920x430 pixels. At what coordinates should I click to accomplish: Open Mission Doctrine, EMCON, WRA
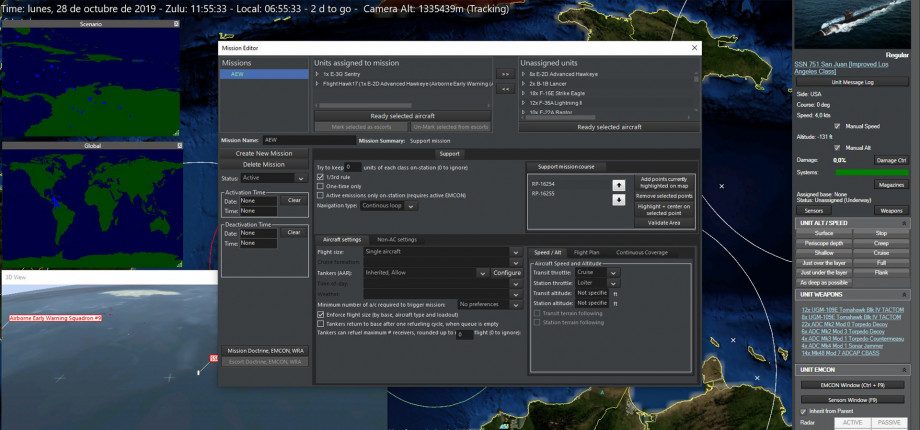tap(264, 351)
